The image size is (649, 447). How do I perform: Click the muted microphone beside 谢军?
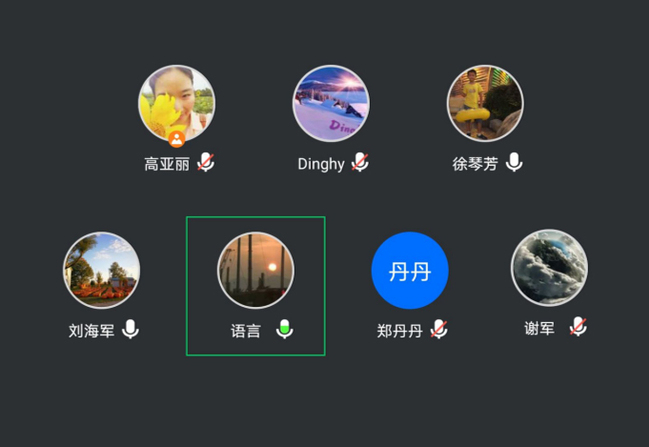coord(578,327)
